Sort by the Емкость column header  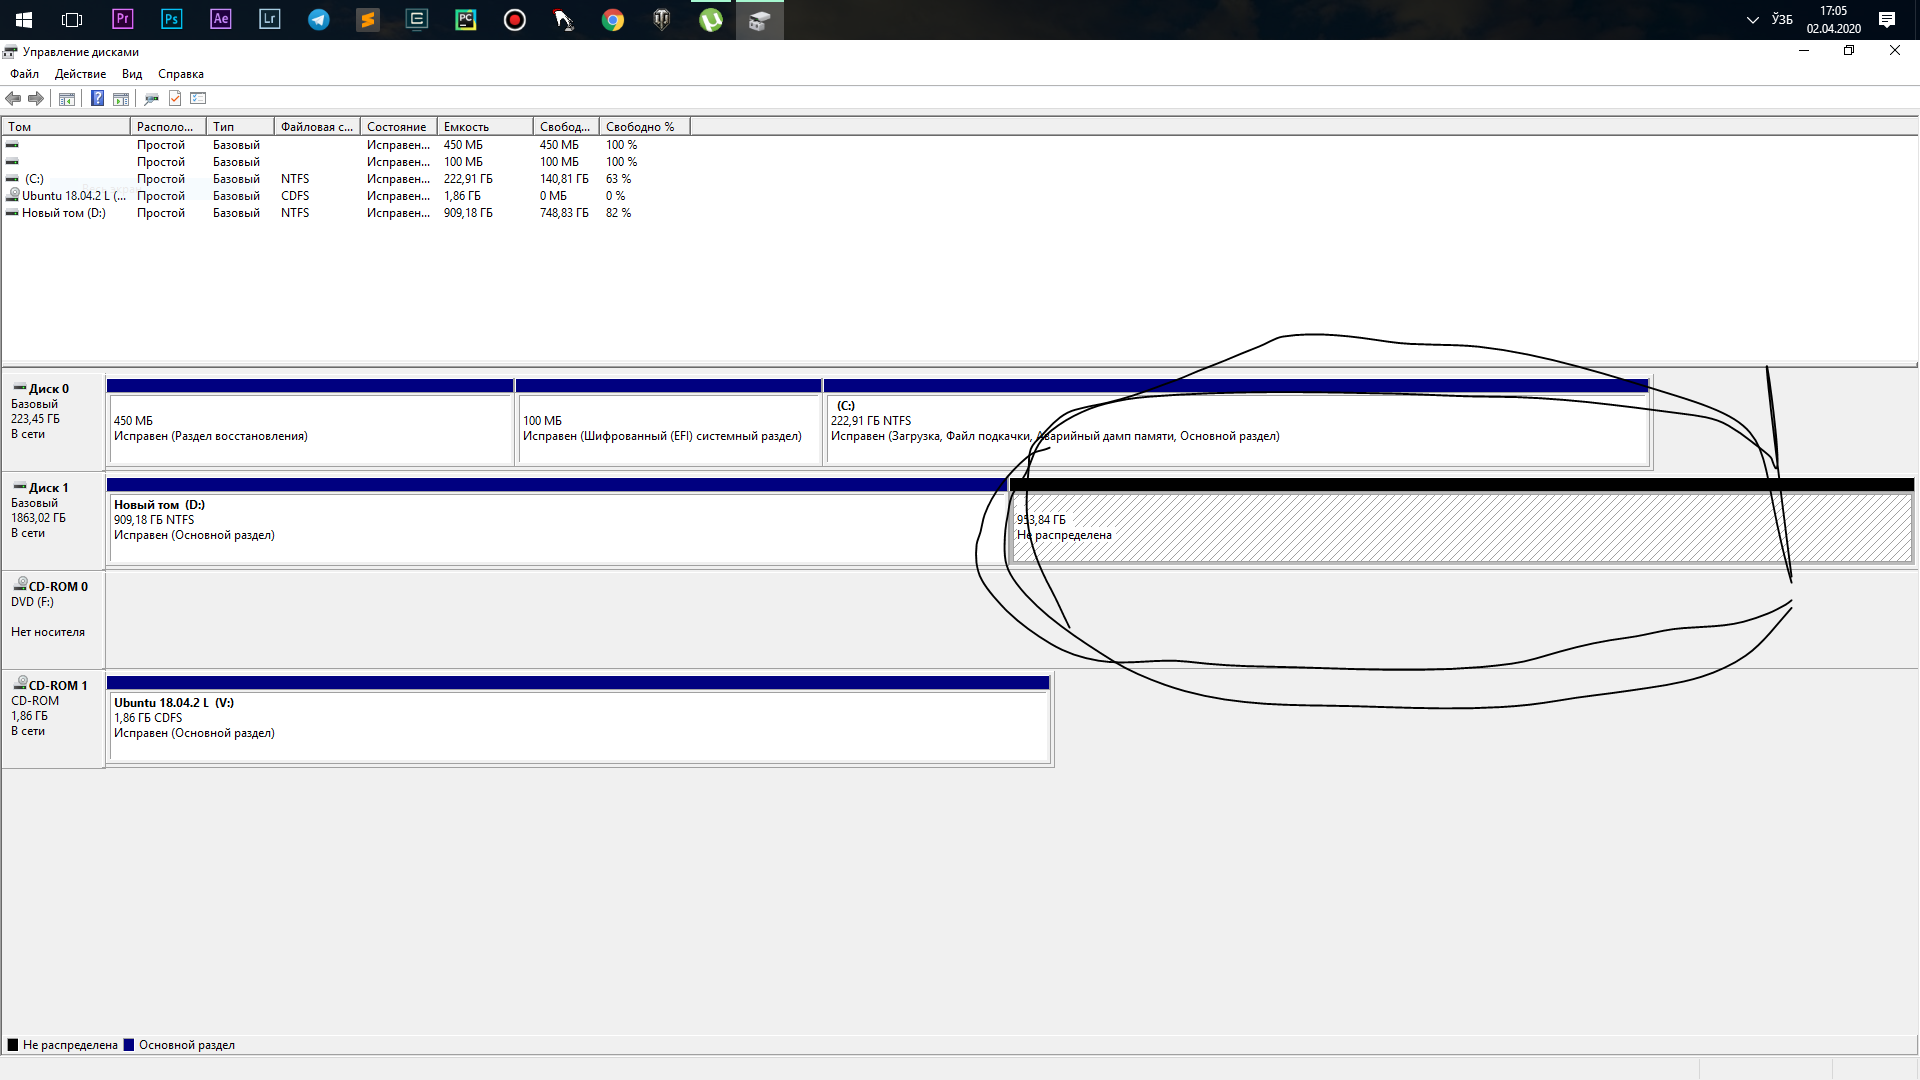[x=485, y=127]
